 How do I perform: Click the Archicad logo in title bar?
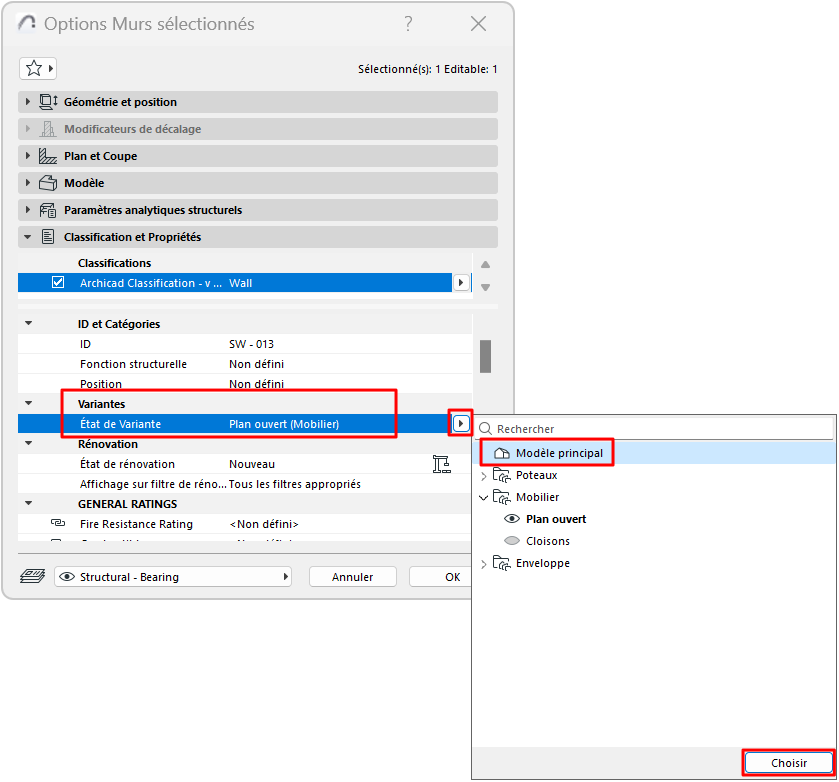(27, 23)
